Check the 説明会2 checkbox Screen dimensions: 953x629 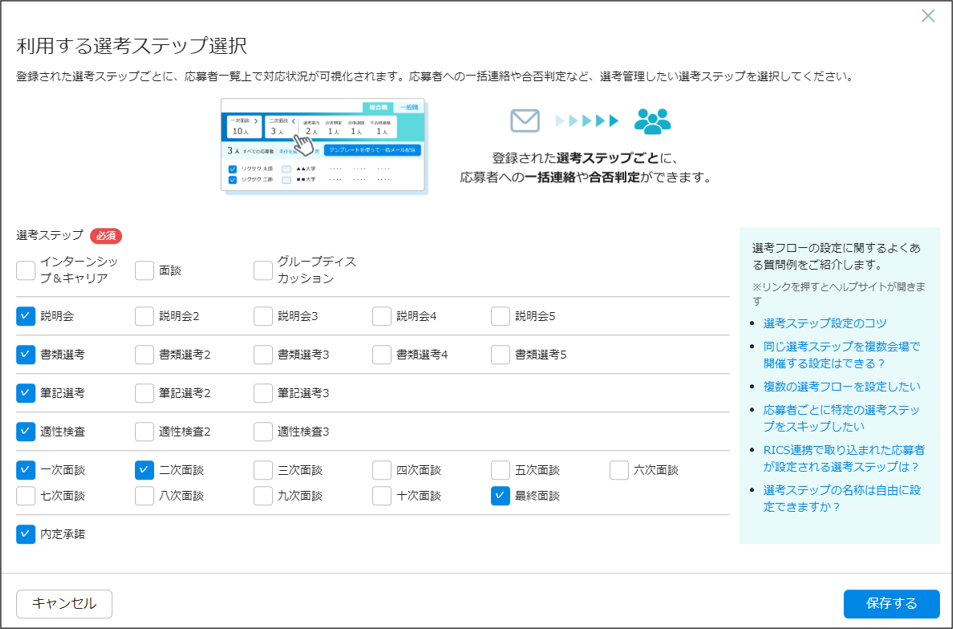[x=144, y=316]
